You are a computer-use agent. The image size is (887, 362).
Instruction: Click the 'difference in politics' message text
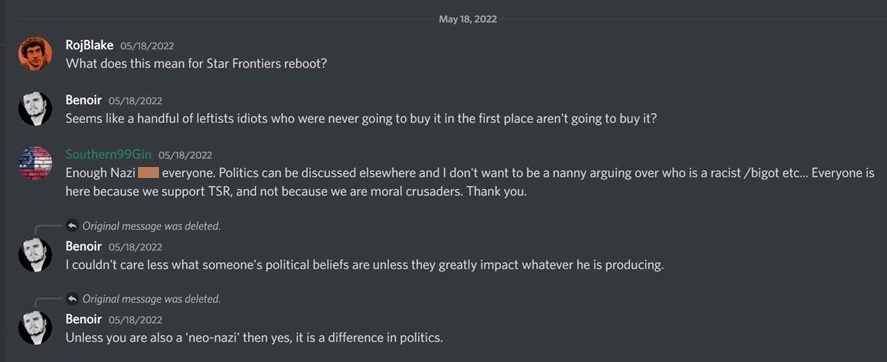point(254,338)
